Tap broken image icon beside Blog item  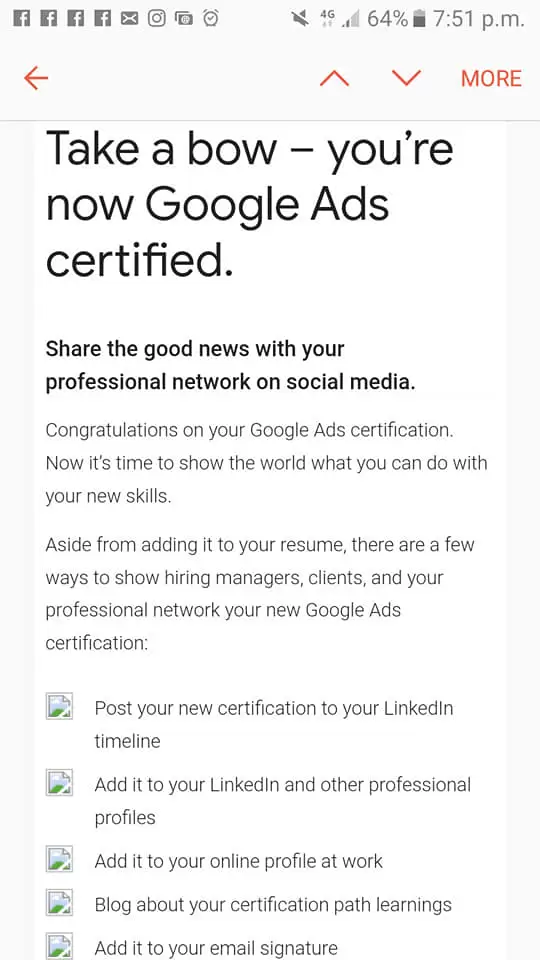point(59,902)
